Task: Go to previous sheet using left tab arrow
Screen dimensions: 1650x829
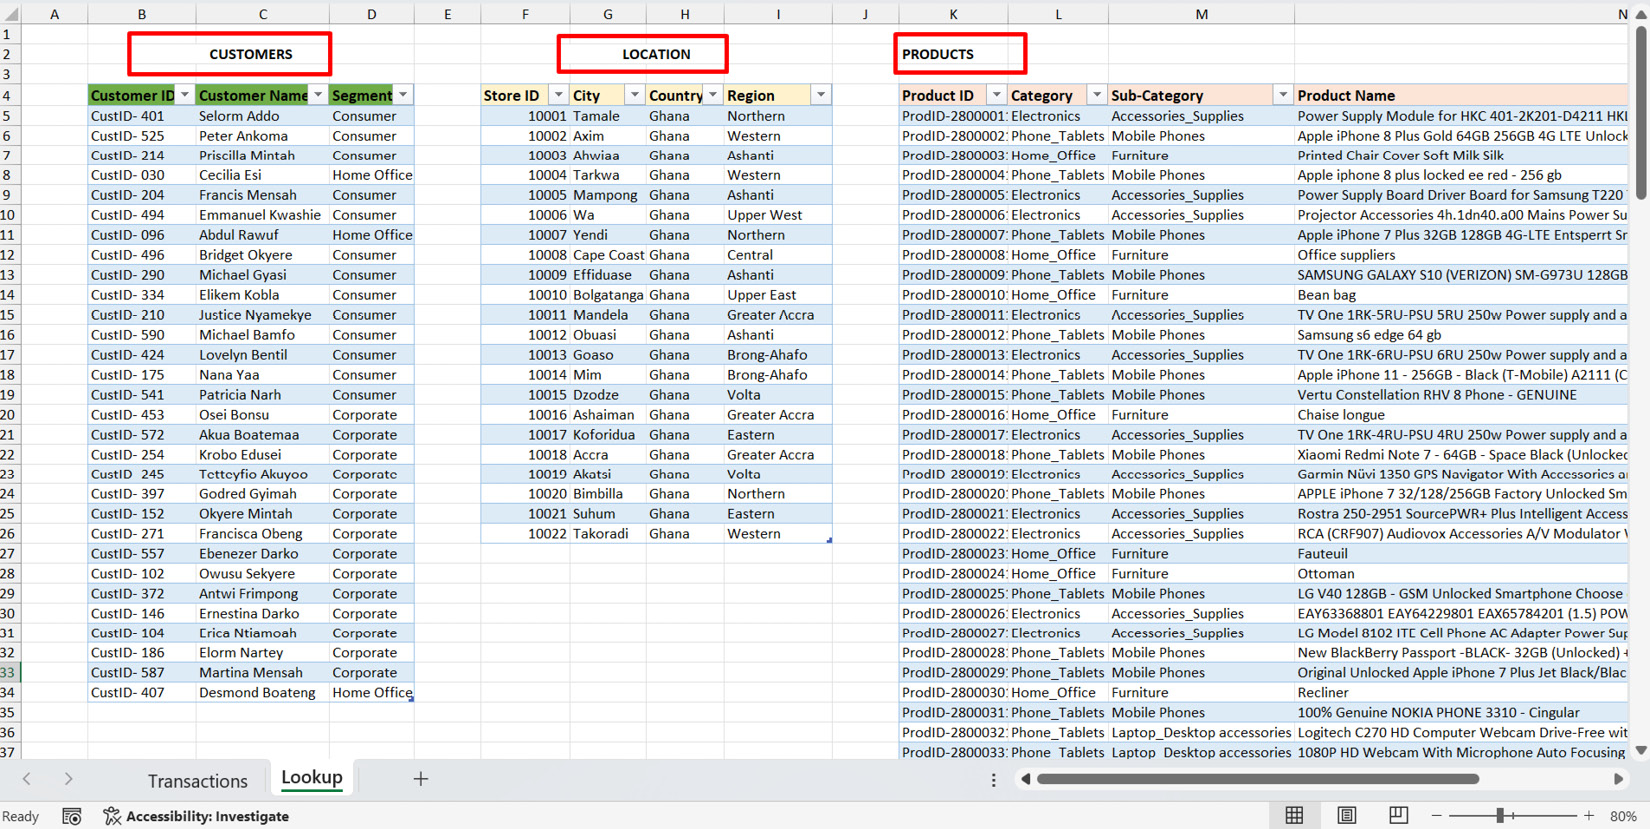Action: click(x=27, y=779)
